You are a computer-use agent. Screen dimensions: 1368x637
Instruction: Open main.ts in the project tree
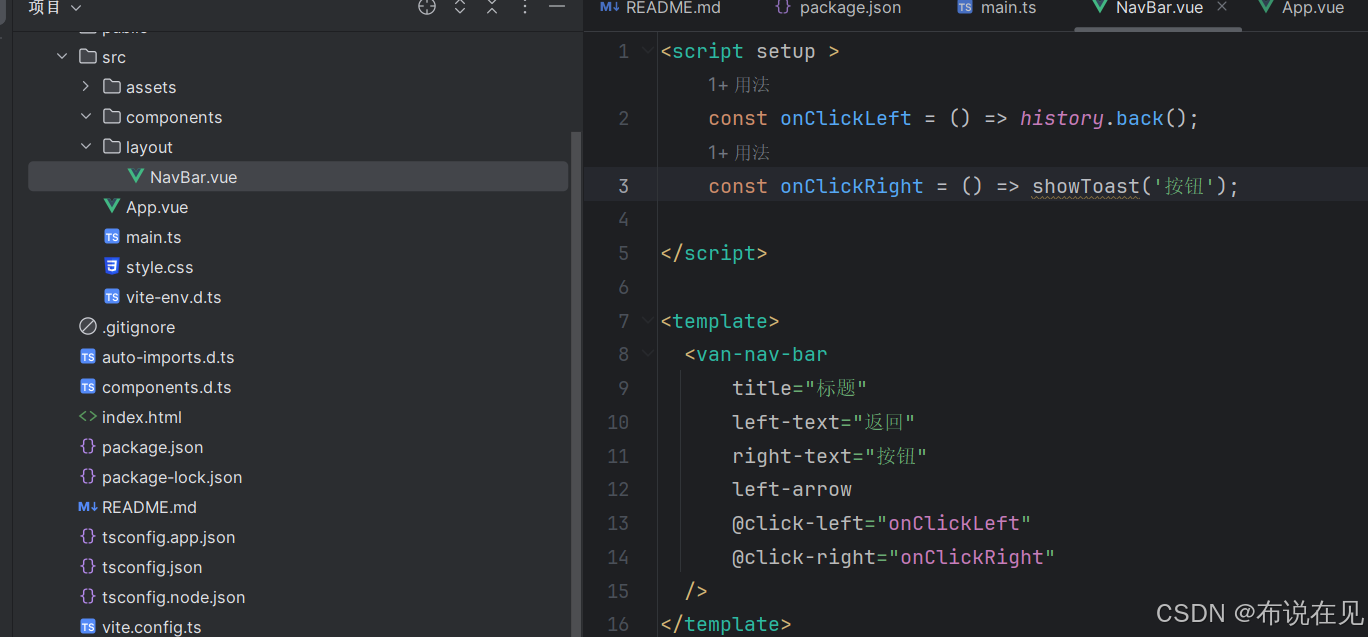pos(153,237)
